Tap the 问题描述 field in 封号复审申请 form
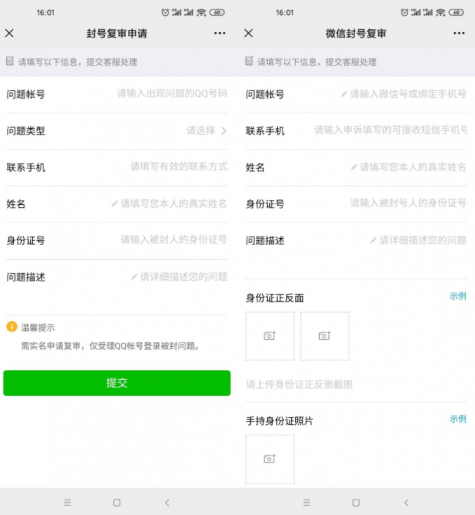This screenshot has height=515, width=475. pos(179,277)
